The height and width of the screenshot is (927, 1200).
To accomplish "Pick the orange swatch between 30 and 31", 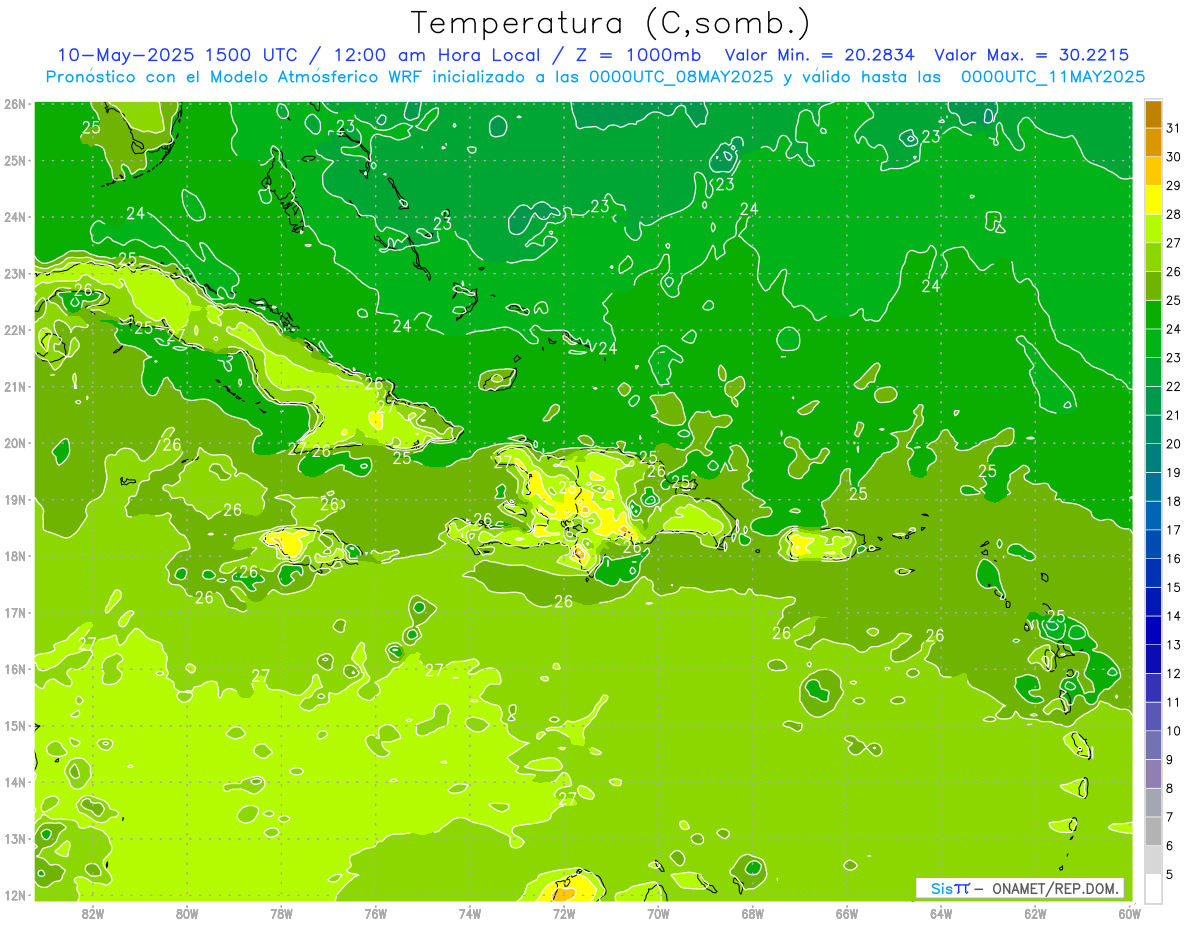I will click(1153, 142).
